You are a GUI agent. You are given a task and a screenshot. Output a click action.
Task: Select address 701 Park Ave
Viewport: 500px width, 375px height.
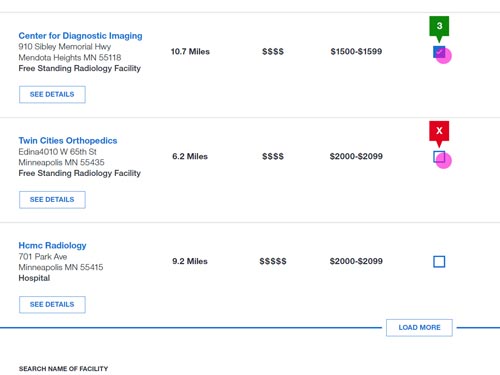(x=43, y=257)
